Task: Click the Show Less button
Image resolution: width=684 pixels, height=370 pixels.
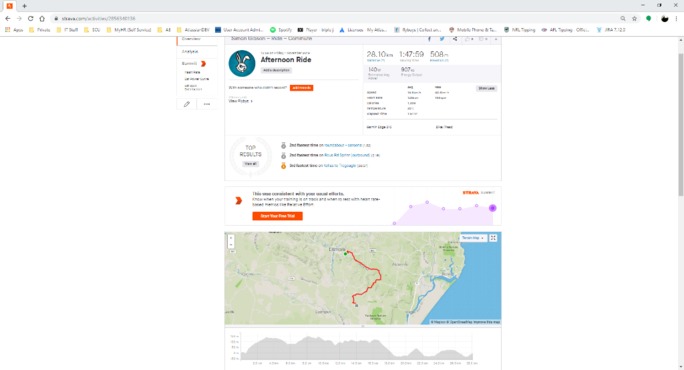Action: click(x=486, y=89)
